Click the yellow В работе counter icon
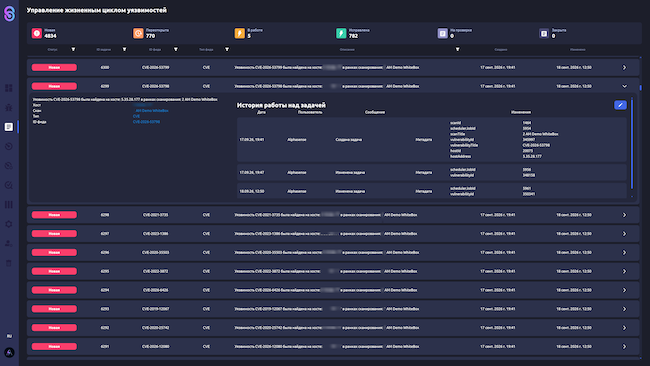The image size is (650, 366). 240,33
